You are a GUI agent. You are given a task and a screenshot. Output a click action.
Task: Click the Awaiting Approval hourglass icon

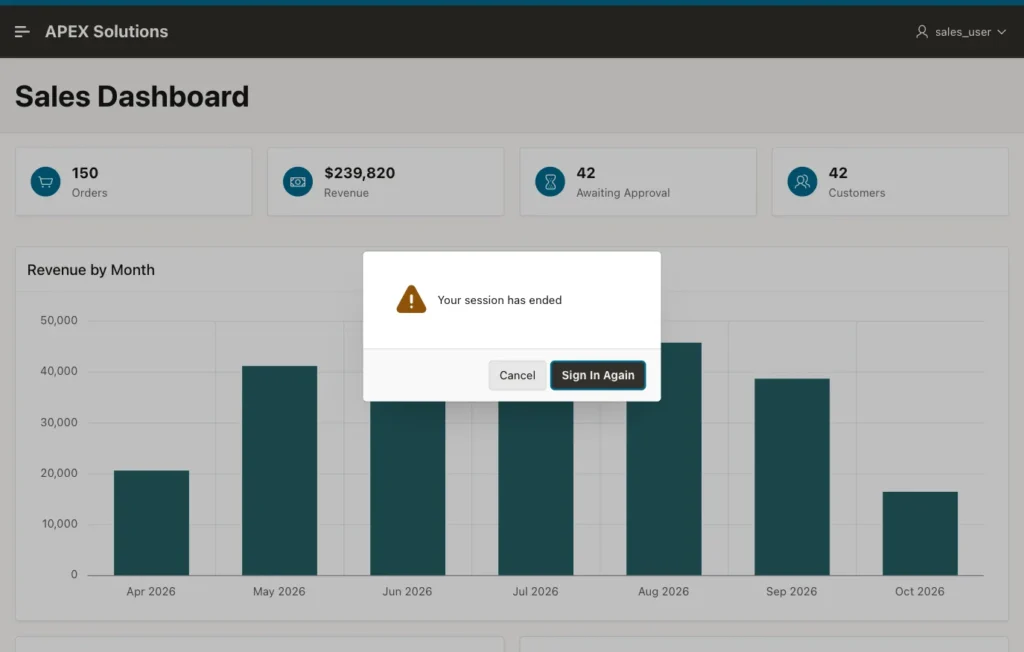[x=550, y=182]
